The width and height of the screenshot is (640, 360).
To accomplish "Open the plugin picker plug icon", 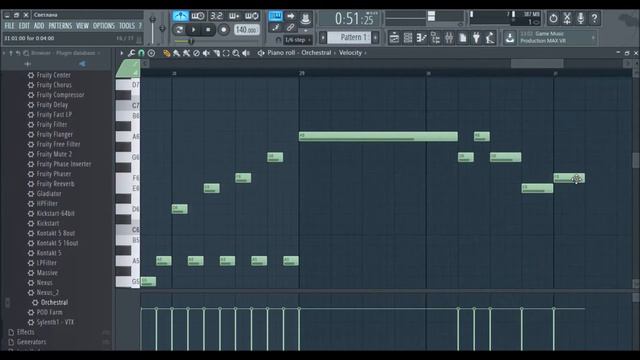I will point(476,38).
